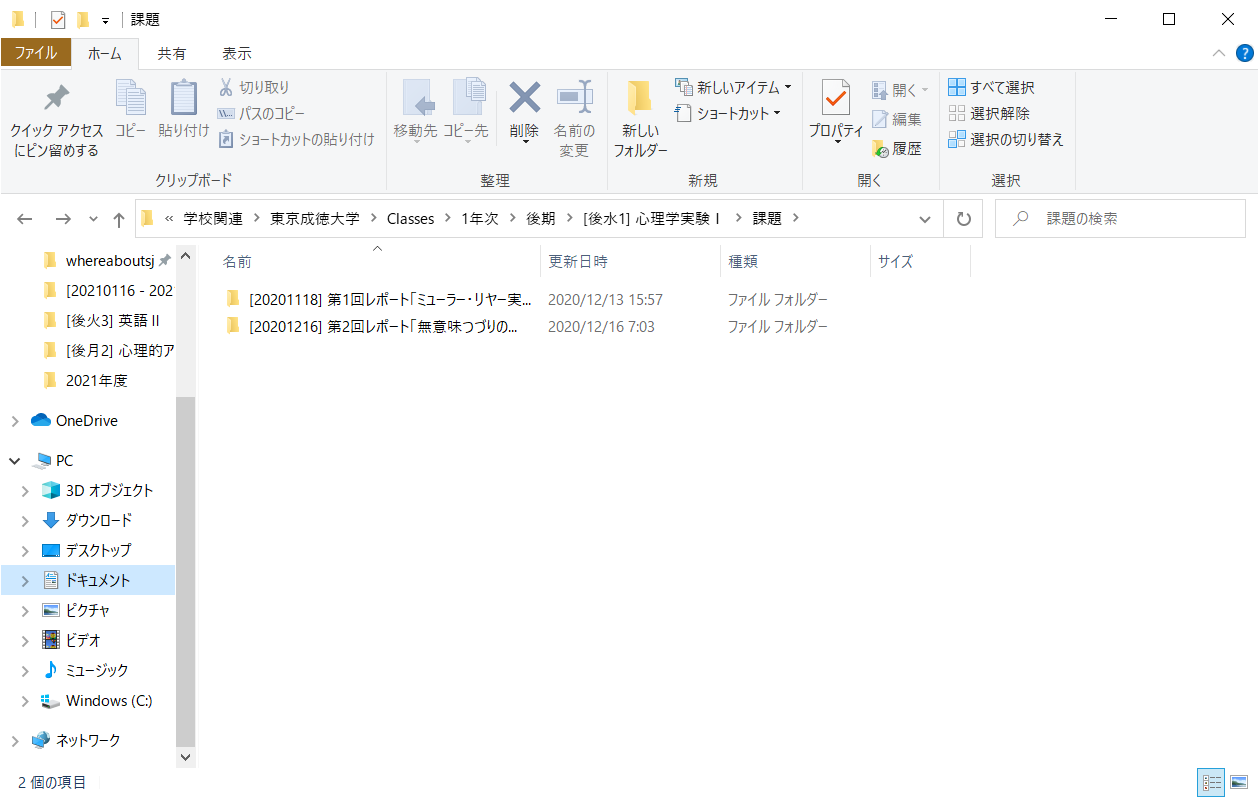The width and height of the screenshot is (1259, 798).
Task: Select the [後火3] 英語 II folder
Action: 112,321
